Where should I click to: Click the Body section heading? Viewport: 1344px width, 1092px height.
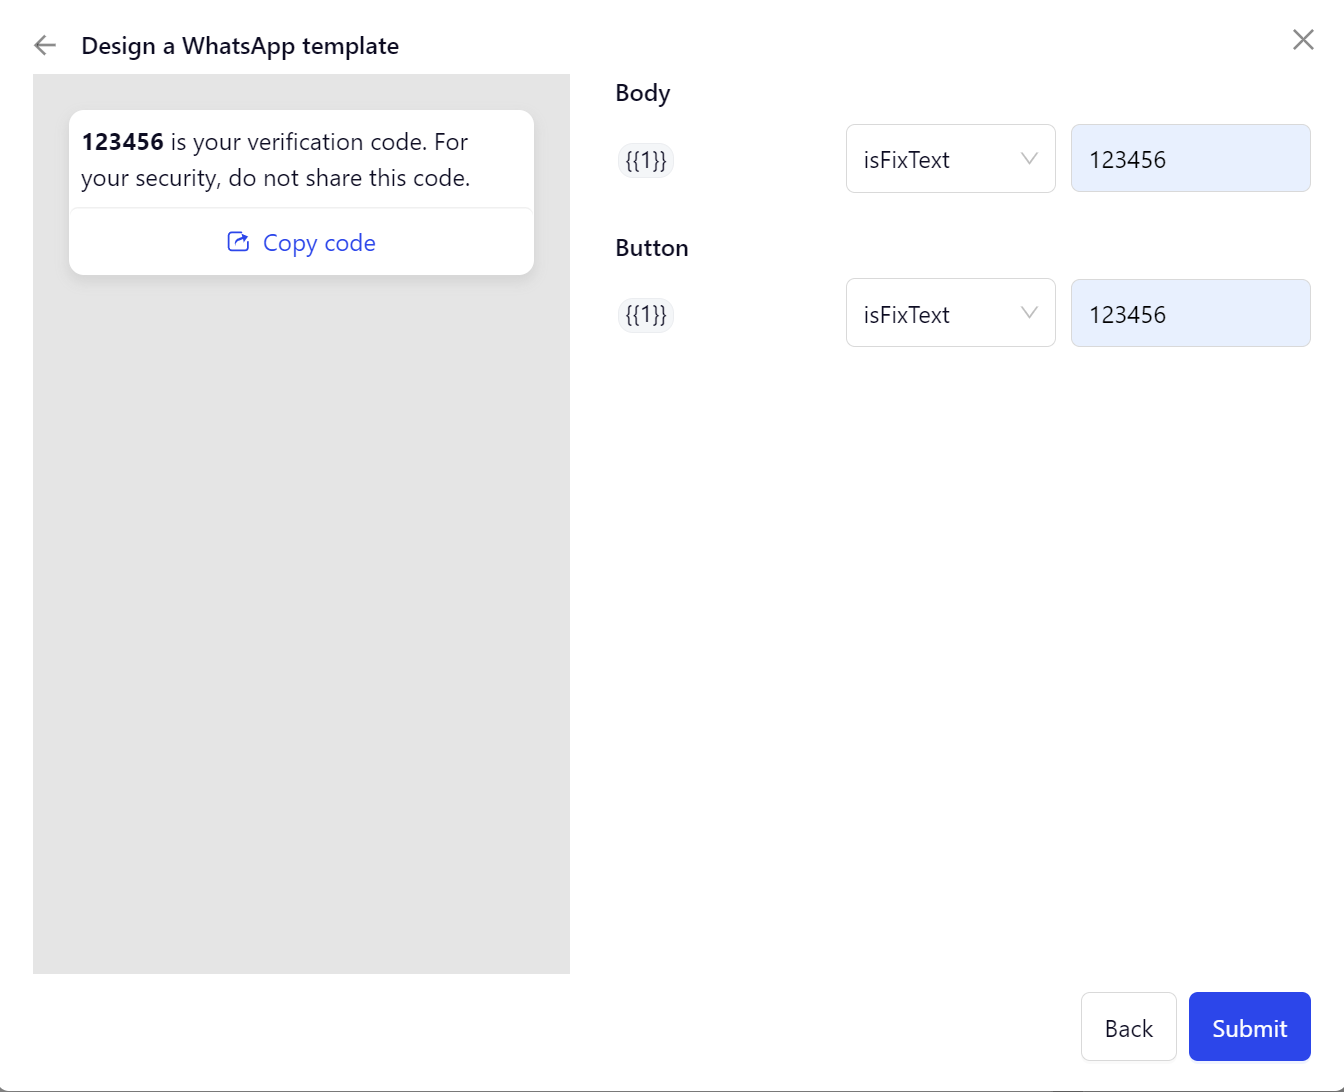coord(643,93)
